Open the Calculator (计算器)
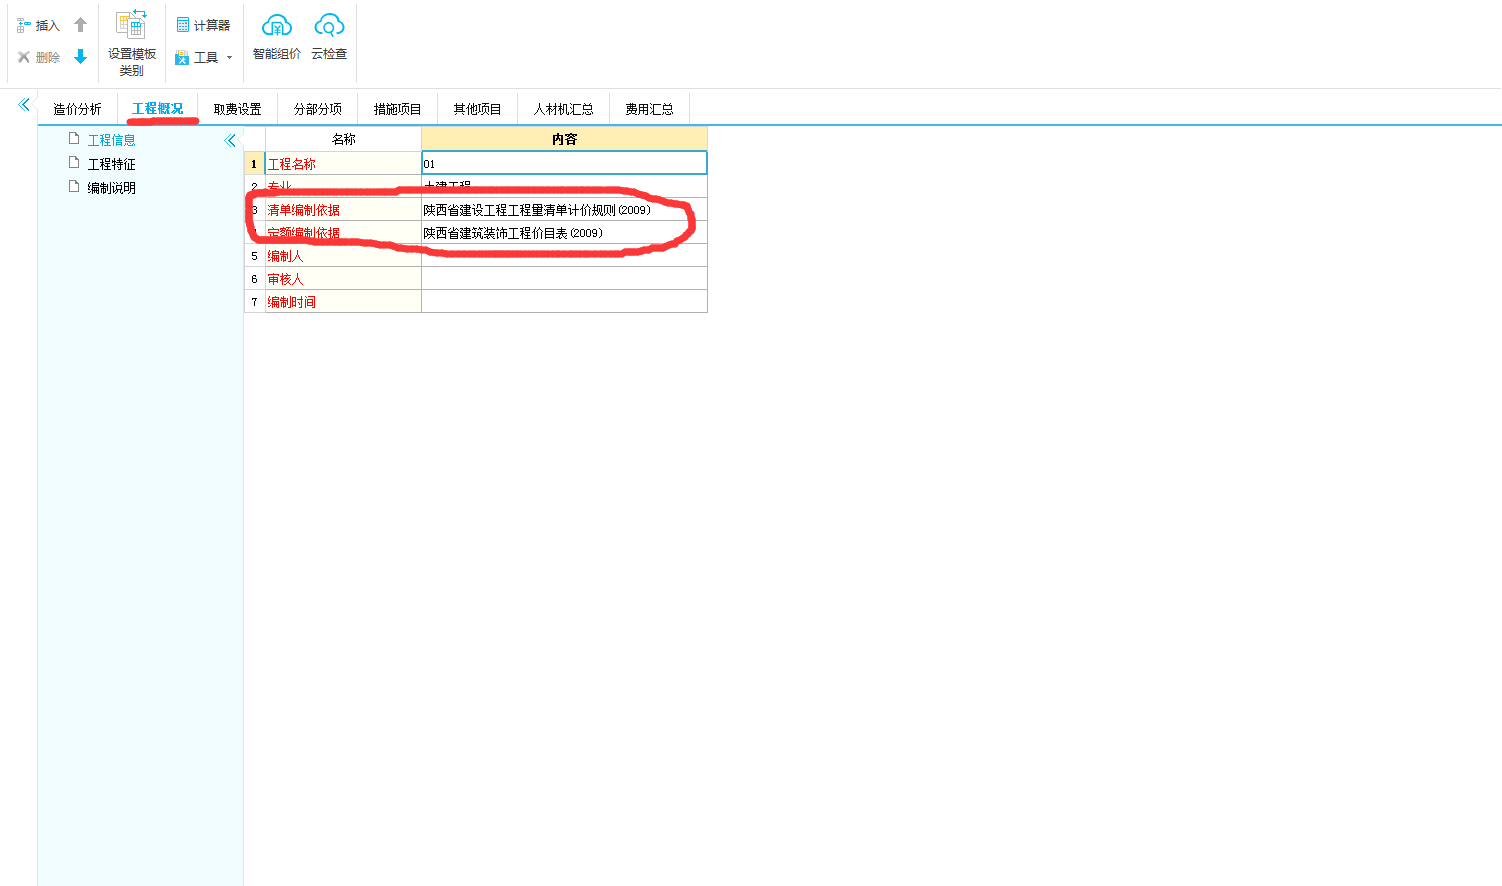Screen dimensions: 1502x886 [x=204, y=25]
